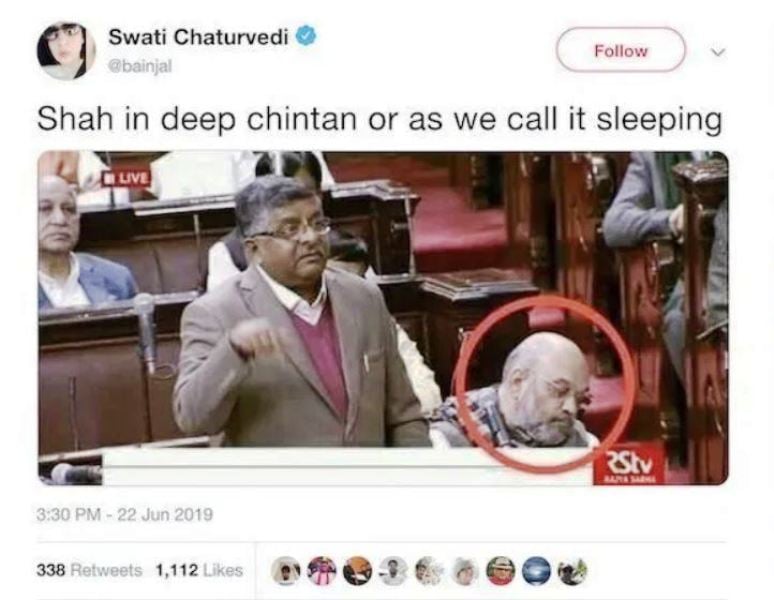Click the red LIVE badge on the video
This screenshot has width=774, height=600.
pos(125,178)
